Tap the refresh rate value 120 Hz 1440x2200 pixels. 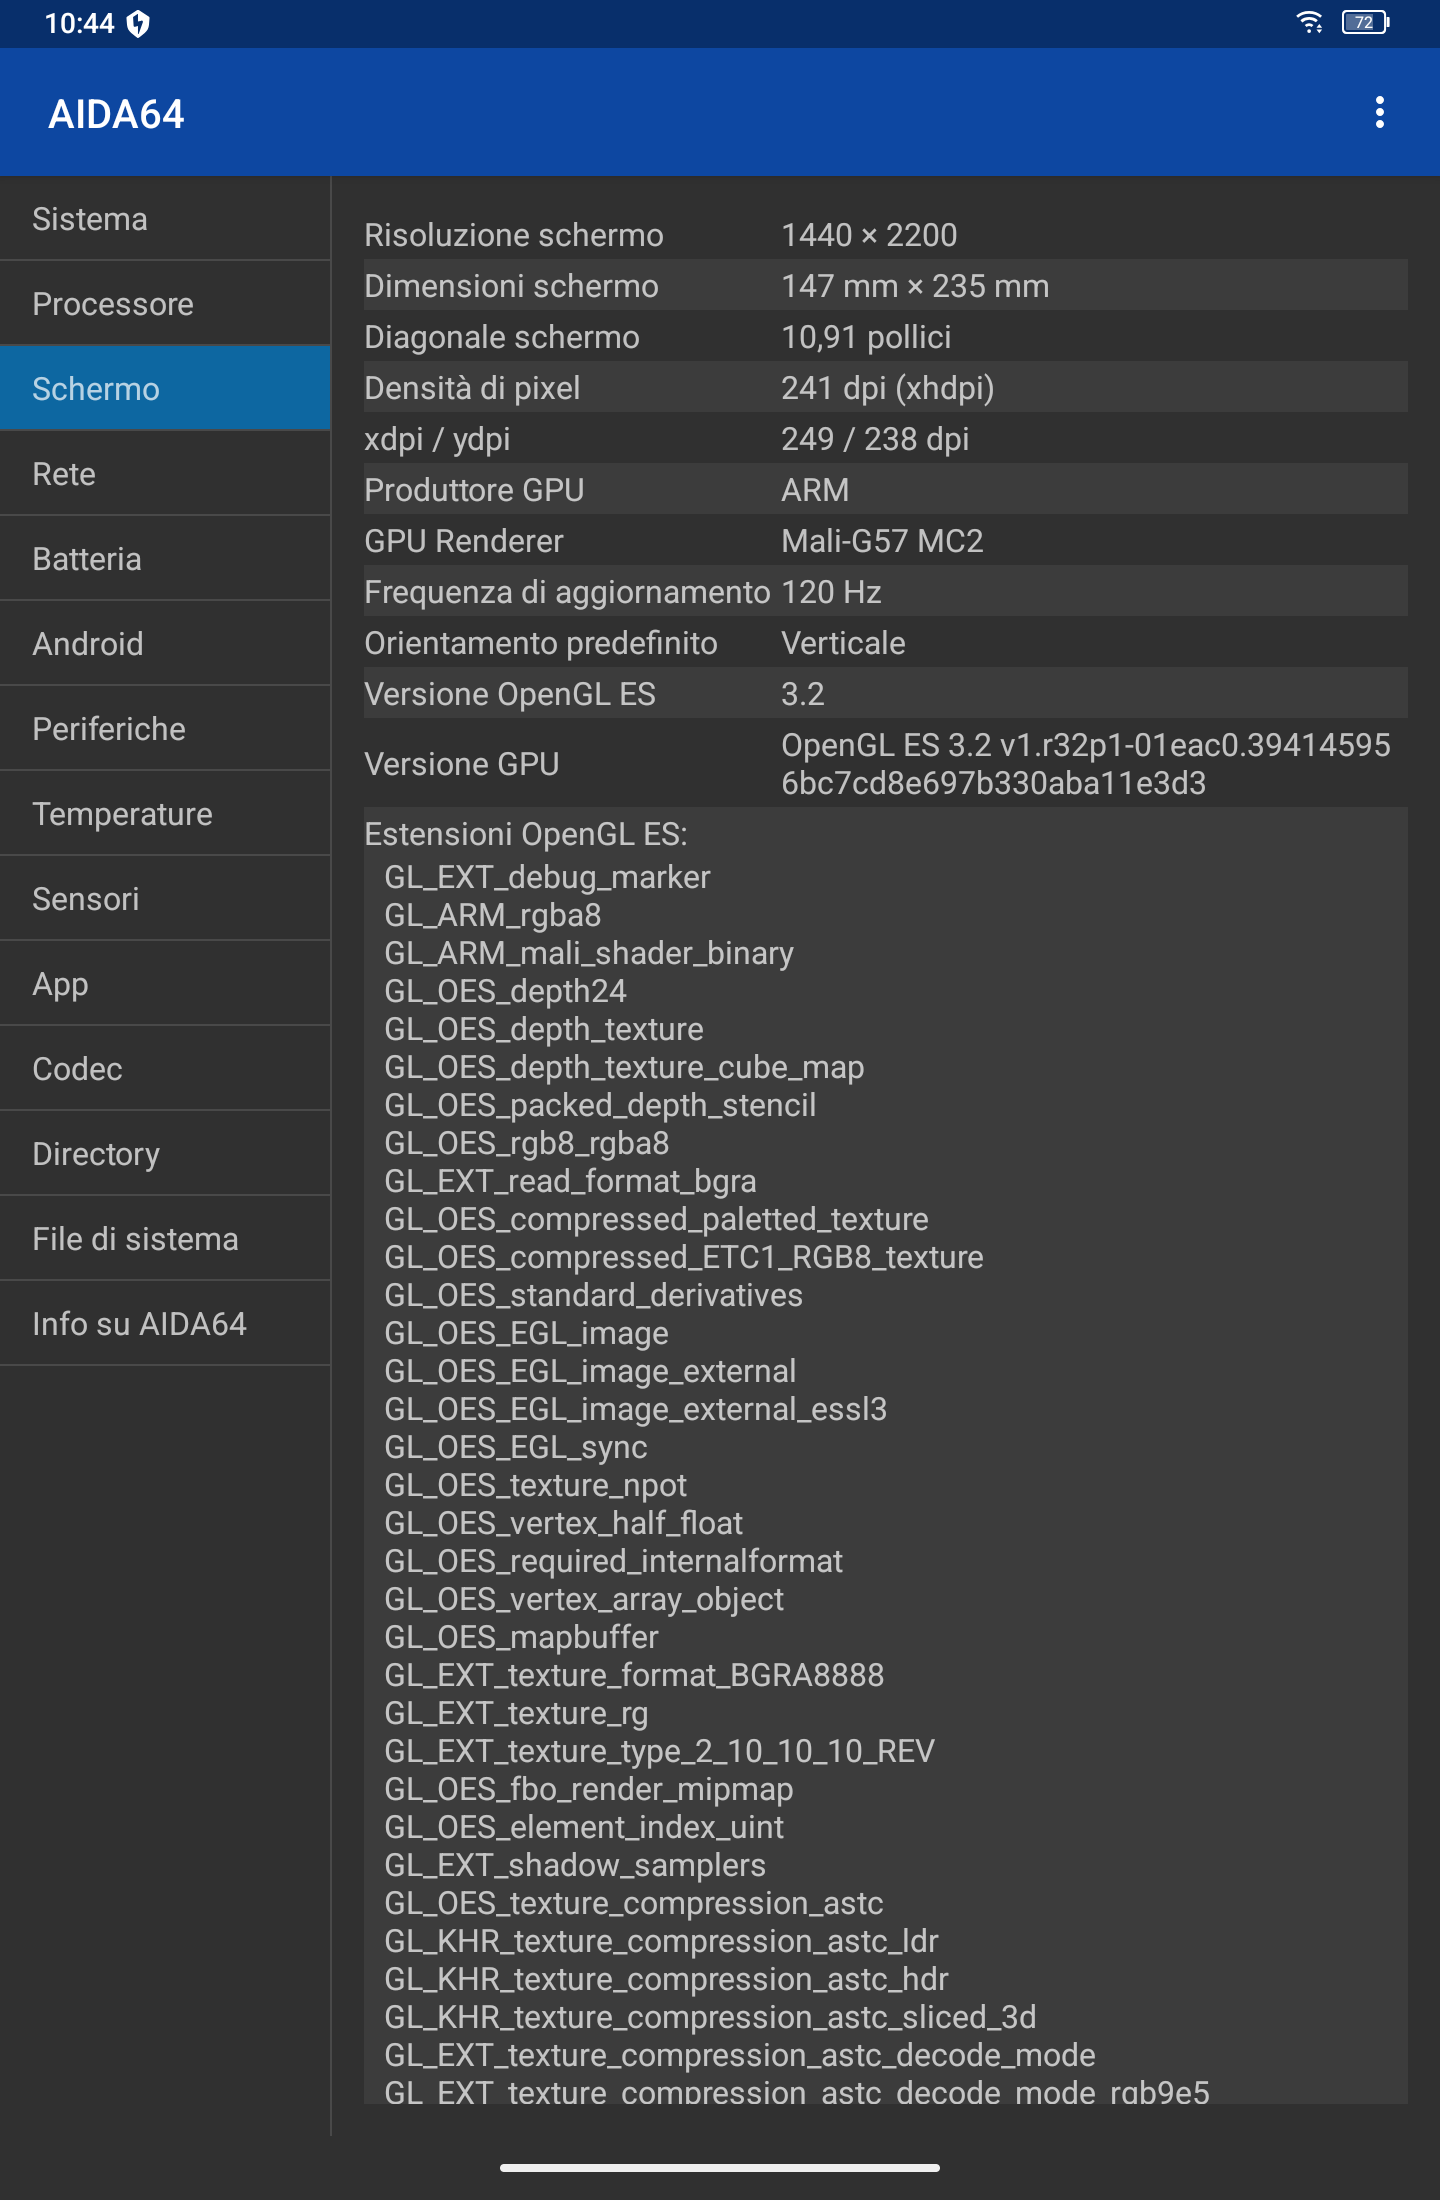click(831, 592)
